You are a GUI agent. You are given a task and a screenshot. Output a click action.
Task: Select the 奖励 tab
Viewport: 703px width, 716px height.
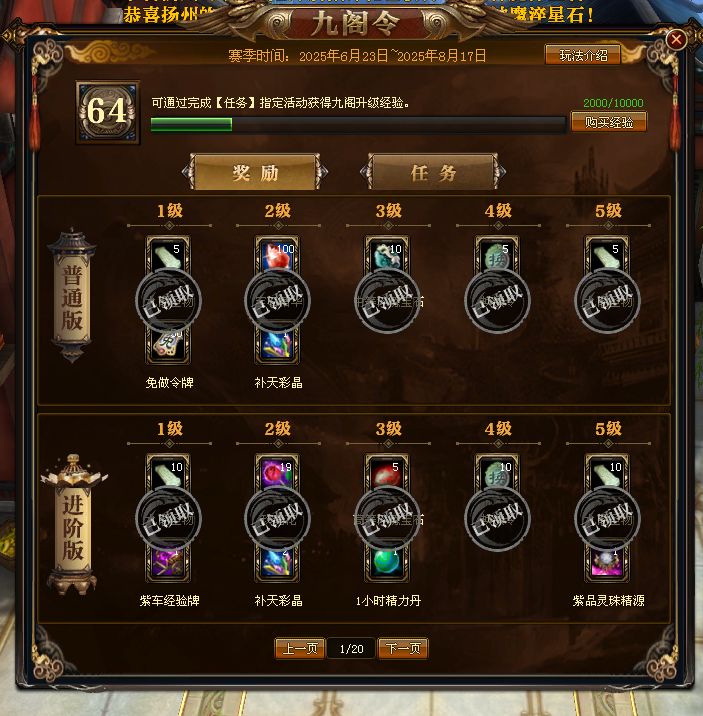[x=255, y=172]
